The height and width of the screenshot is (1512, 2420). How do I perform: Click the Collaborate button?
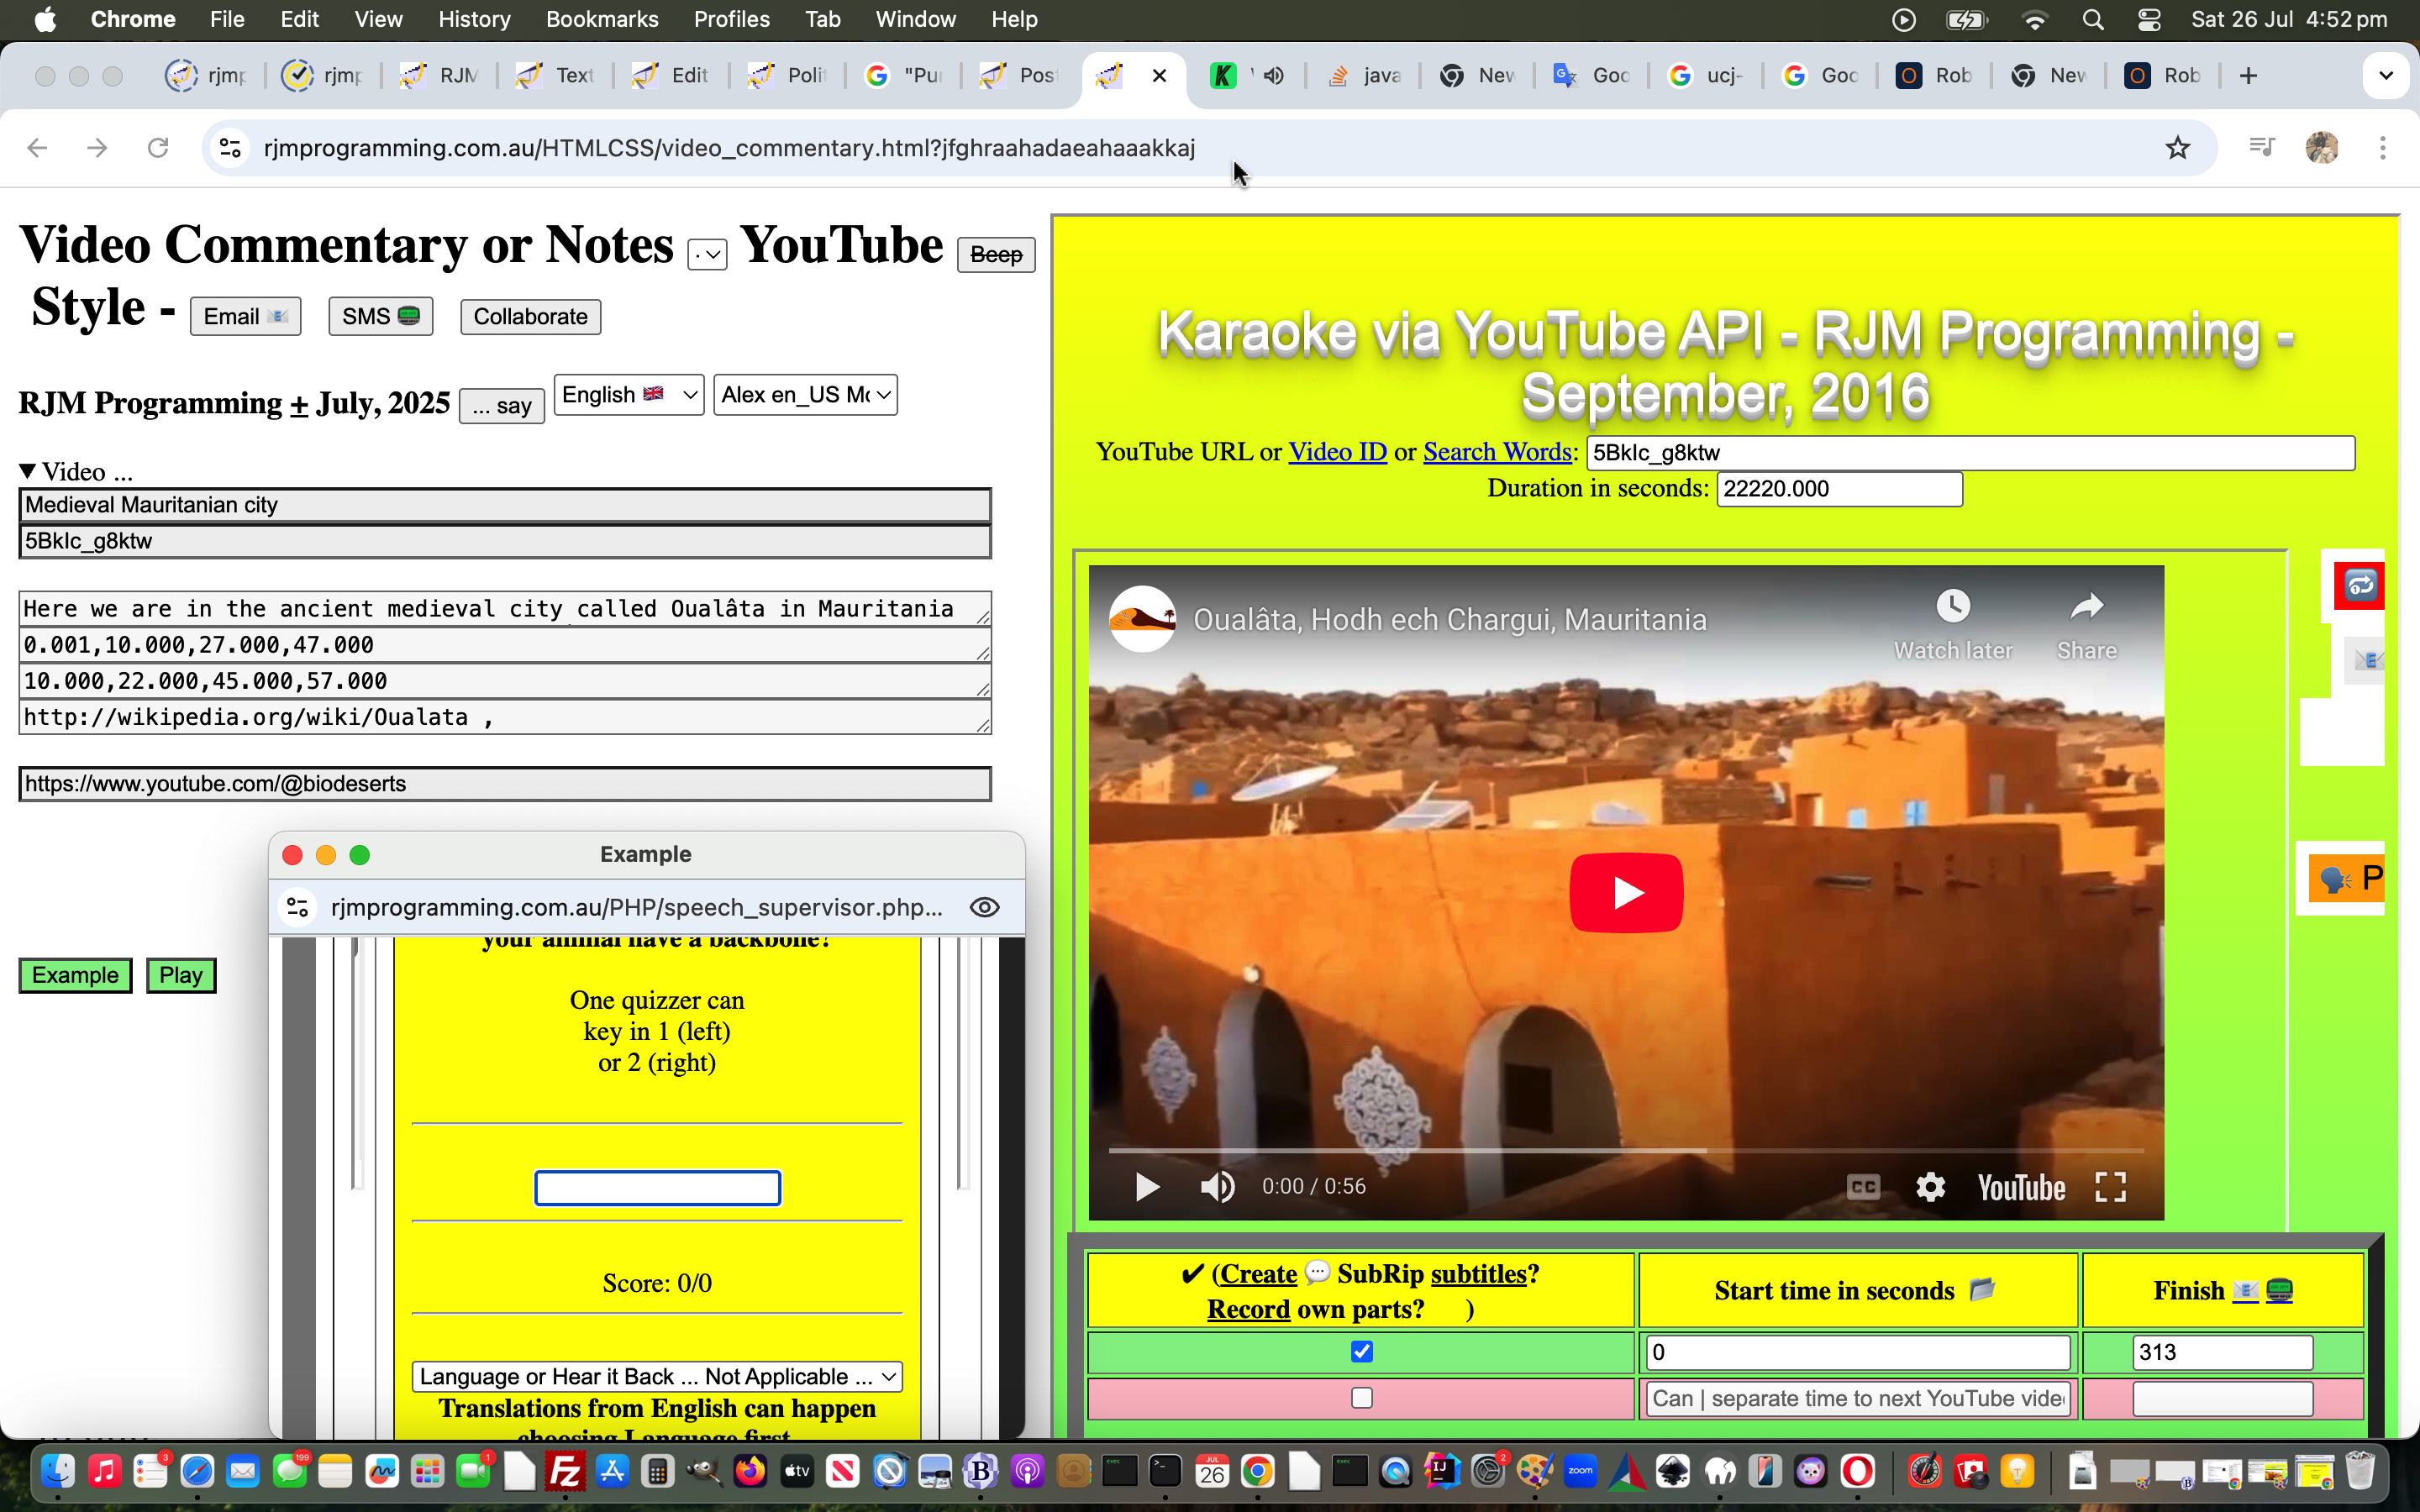530,317
